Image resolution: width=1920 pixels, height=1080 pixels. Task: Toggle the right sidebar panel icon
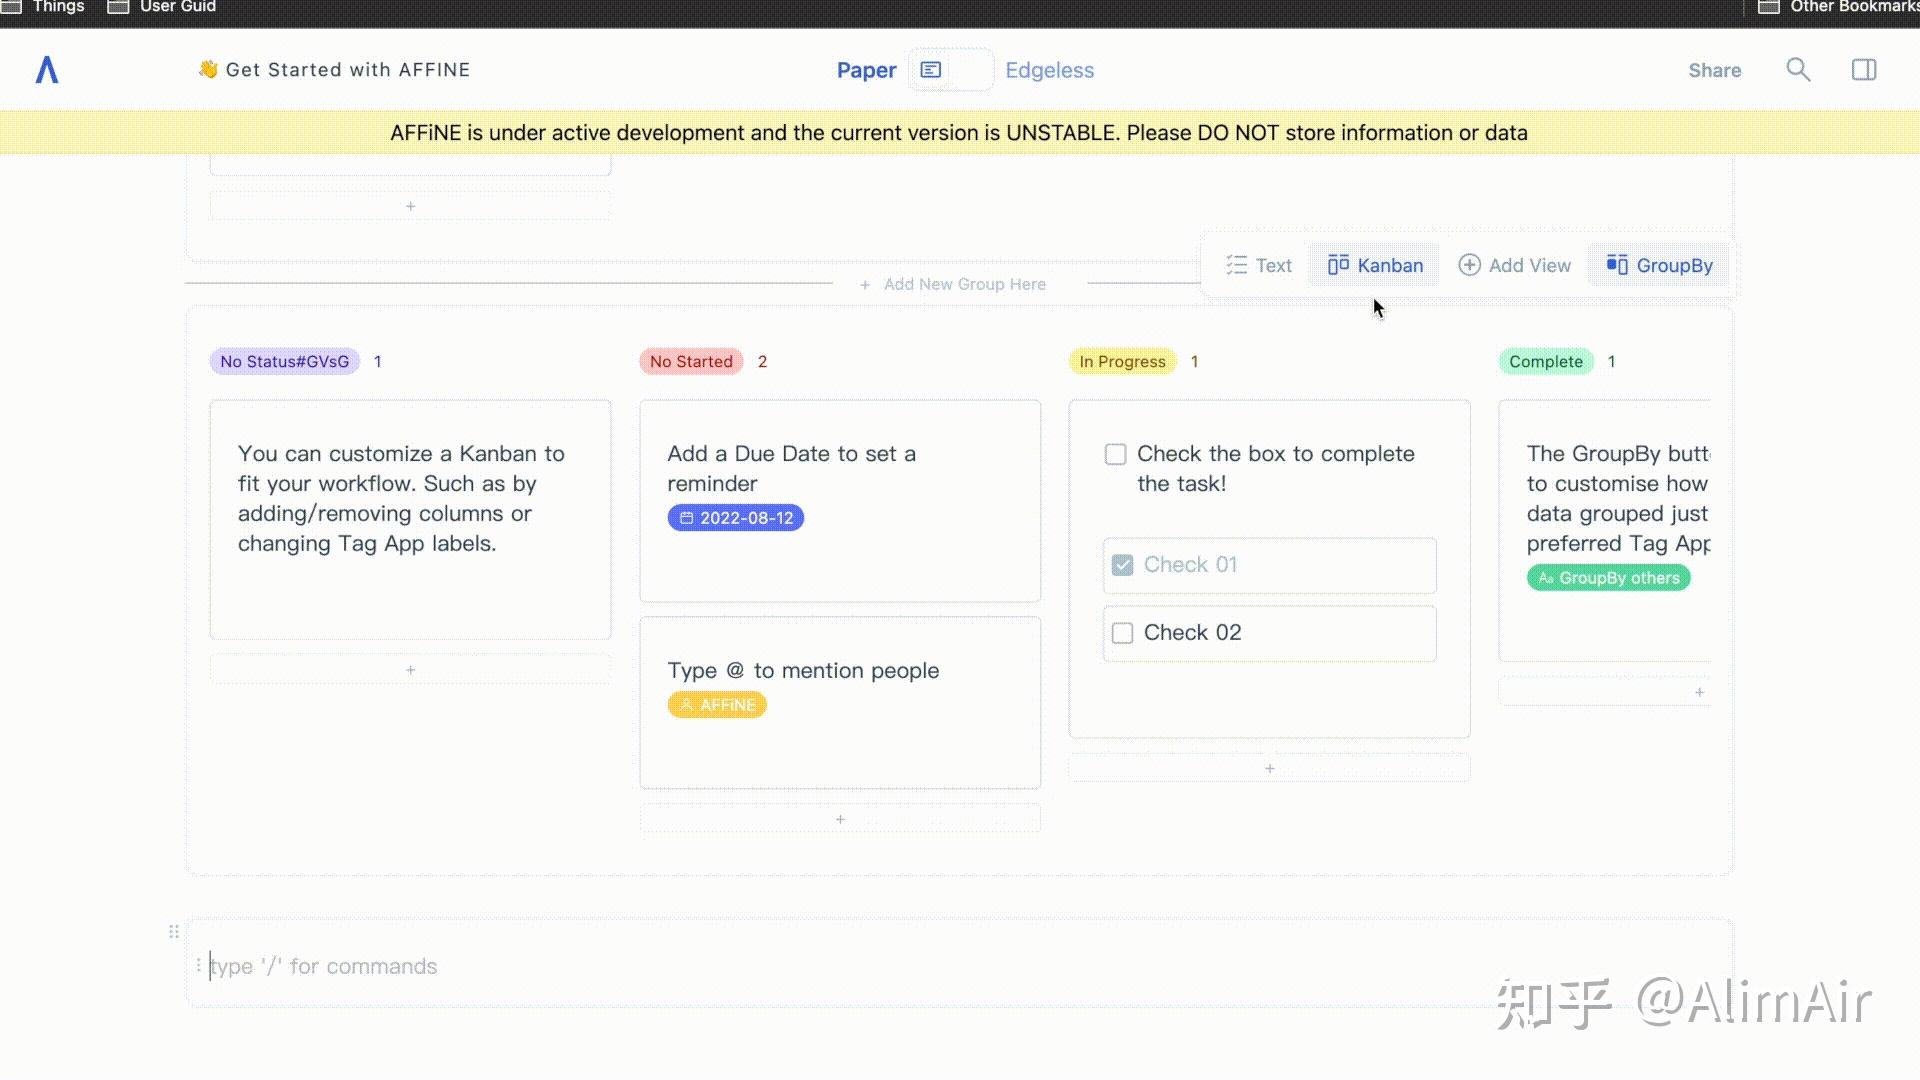point(1864,70)
